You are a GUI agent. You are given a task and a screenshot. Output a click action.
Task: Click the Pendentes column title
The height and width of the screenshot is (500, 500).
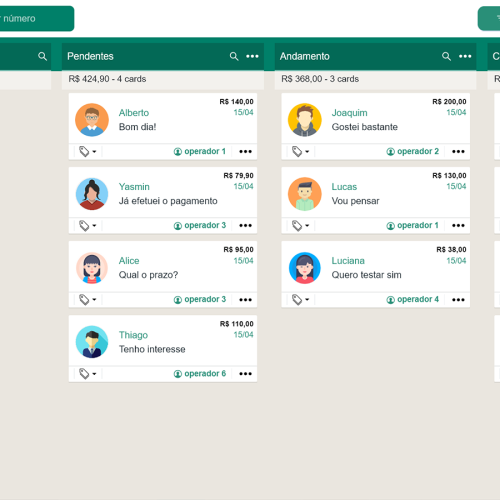pos(90,56)
